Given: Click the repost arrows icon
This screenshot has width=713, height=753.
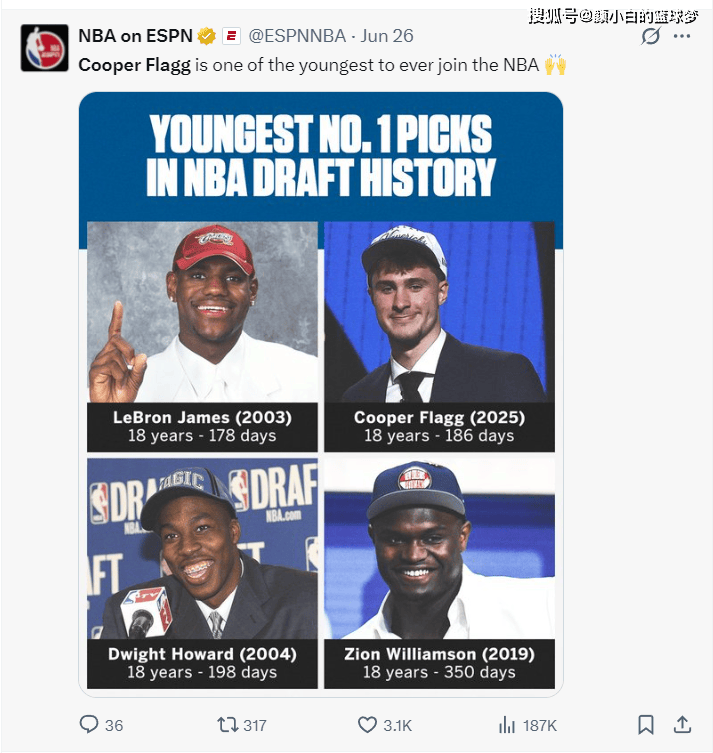Looking at the screenshot, I should [x=228, y=724].
